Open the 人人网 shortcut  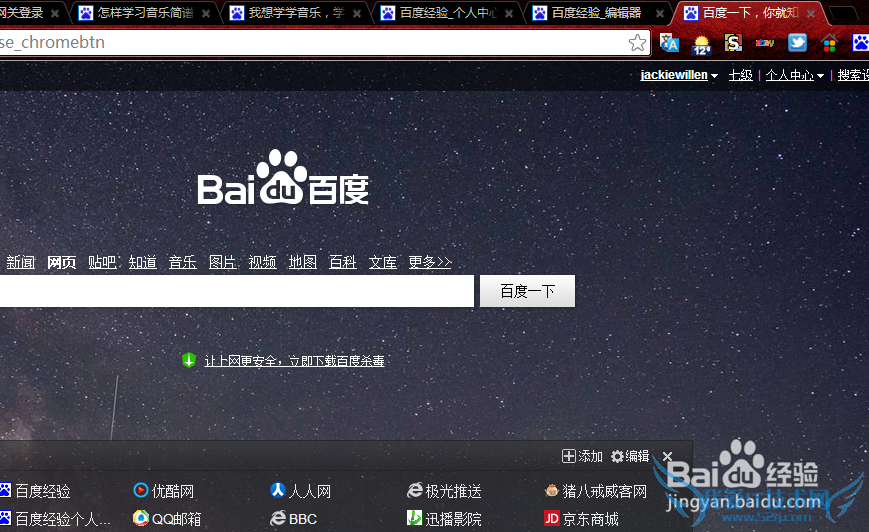(300, 490)
